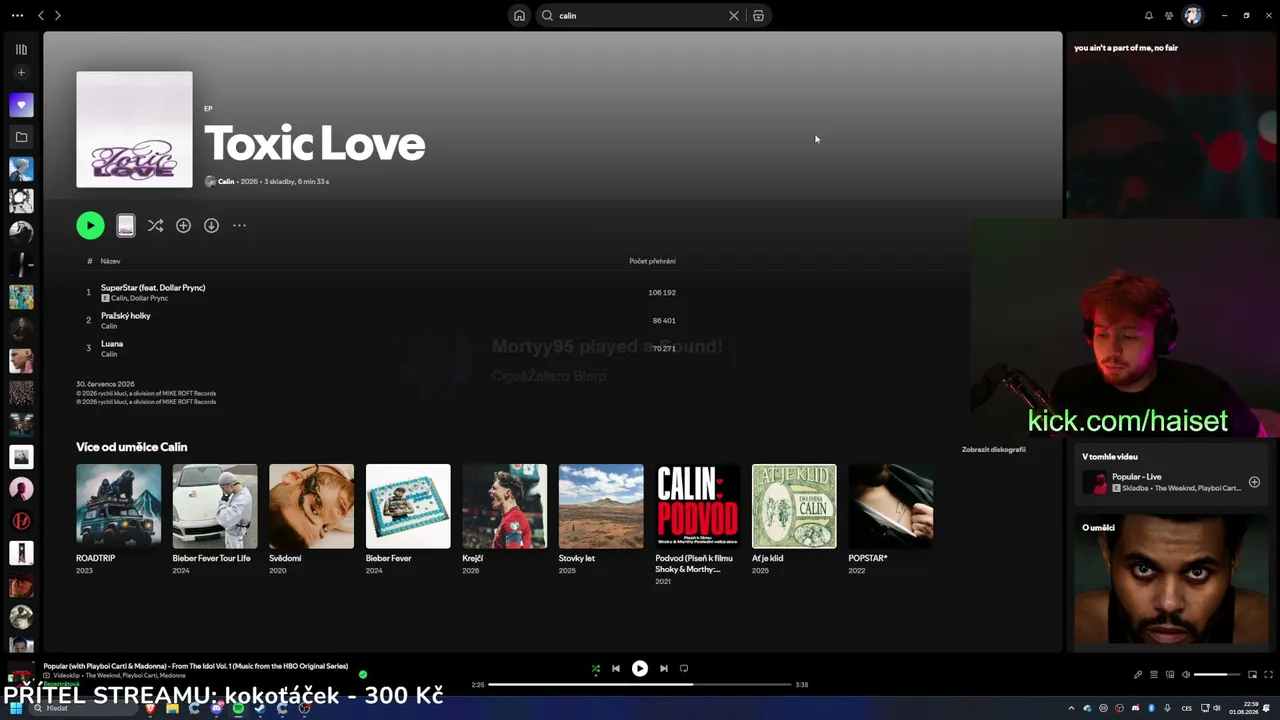This screenshot has height=720, width=1280.
Task: Click the Spotify icon in the taskbar
Action: tap(238, 709)
